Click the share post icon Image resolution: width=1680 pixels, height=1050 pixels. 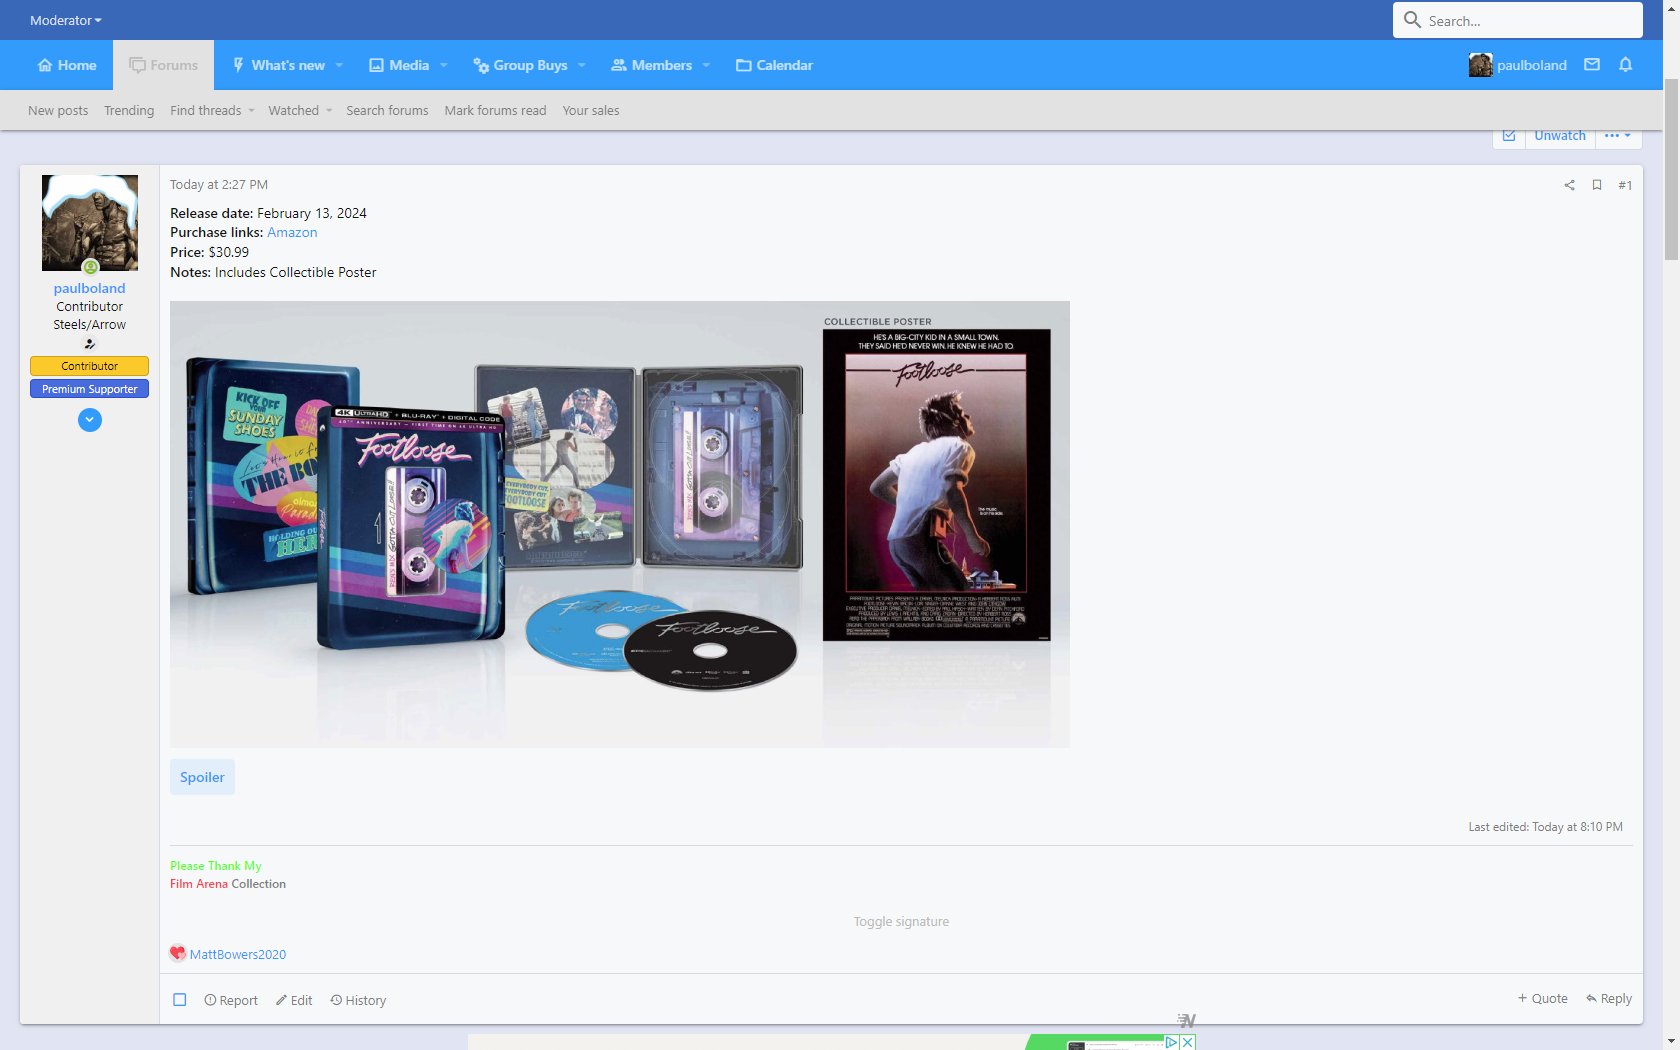click(1569, 185)
